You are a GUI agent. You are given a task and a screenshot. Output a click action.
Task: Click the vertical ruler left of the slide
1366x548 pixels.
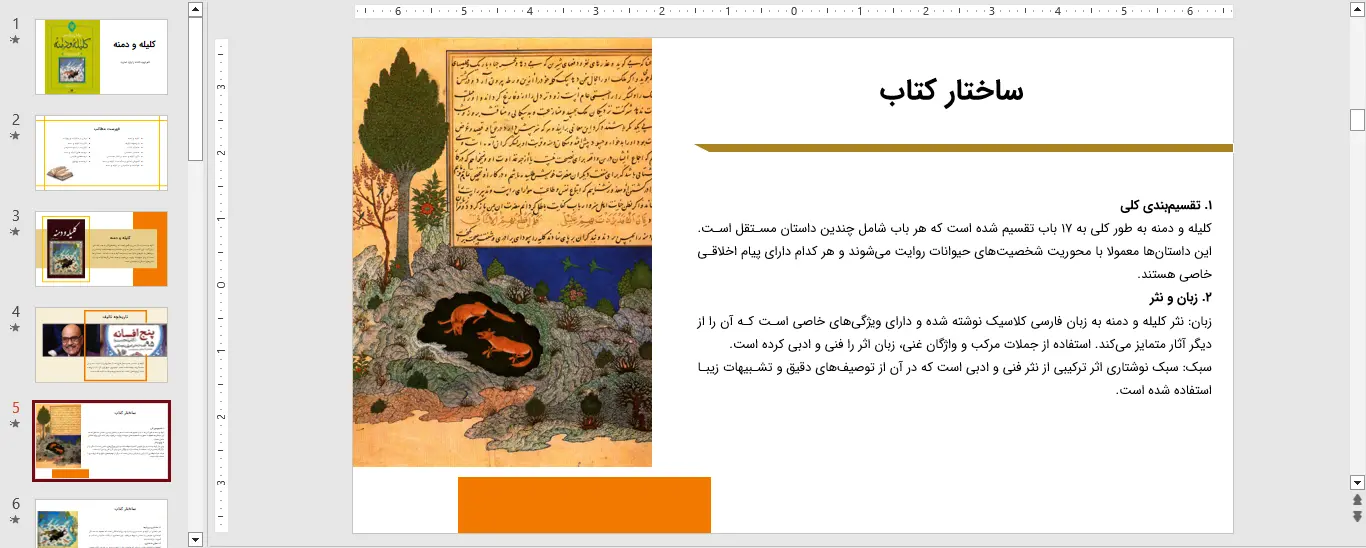222,285
